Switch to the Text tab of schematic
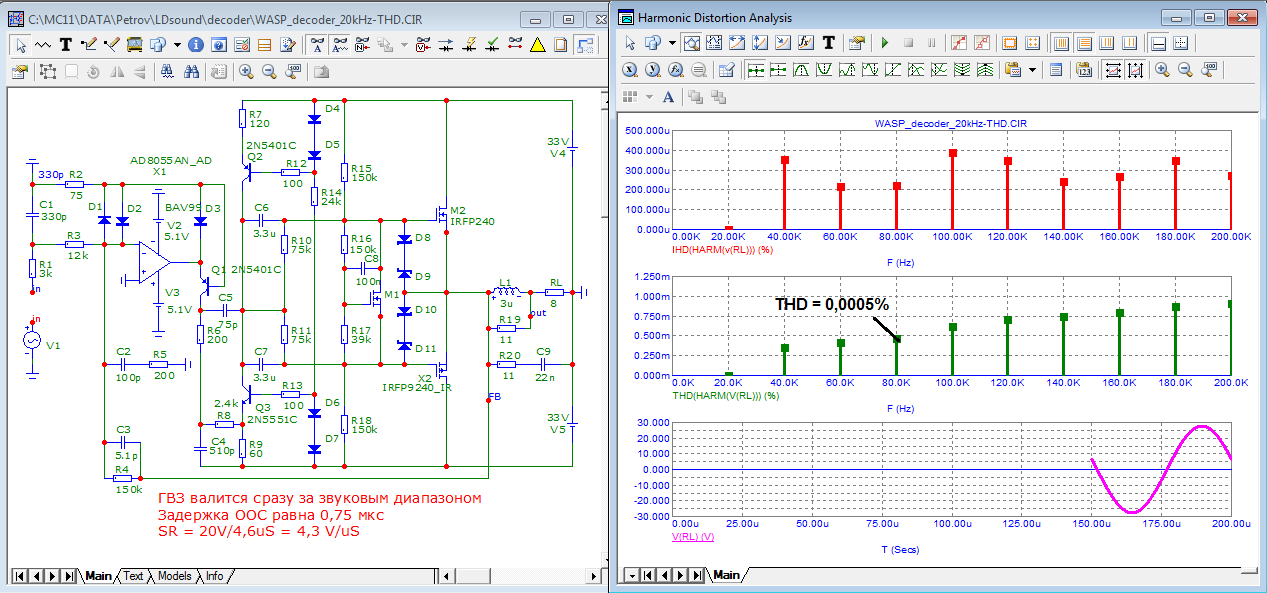Image resolution: width=1267 pixels, height=593 pixels. pyautogui.click(x=133, y=576)
